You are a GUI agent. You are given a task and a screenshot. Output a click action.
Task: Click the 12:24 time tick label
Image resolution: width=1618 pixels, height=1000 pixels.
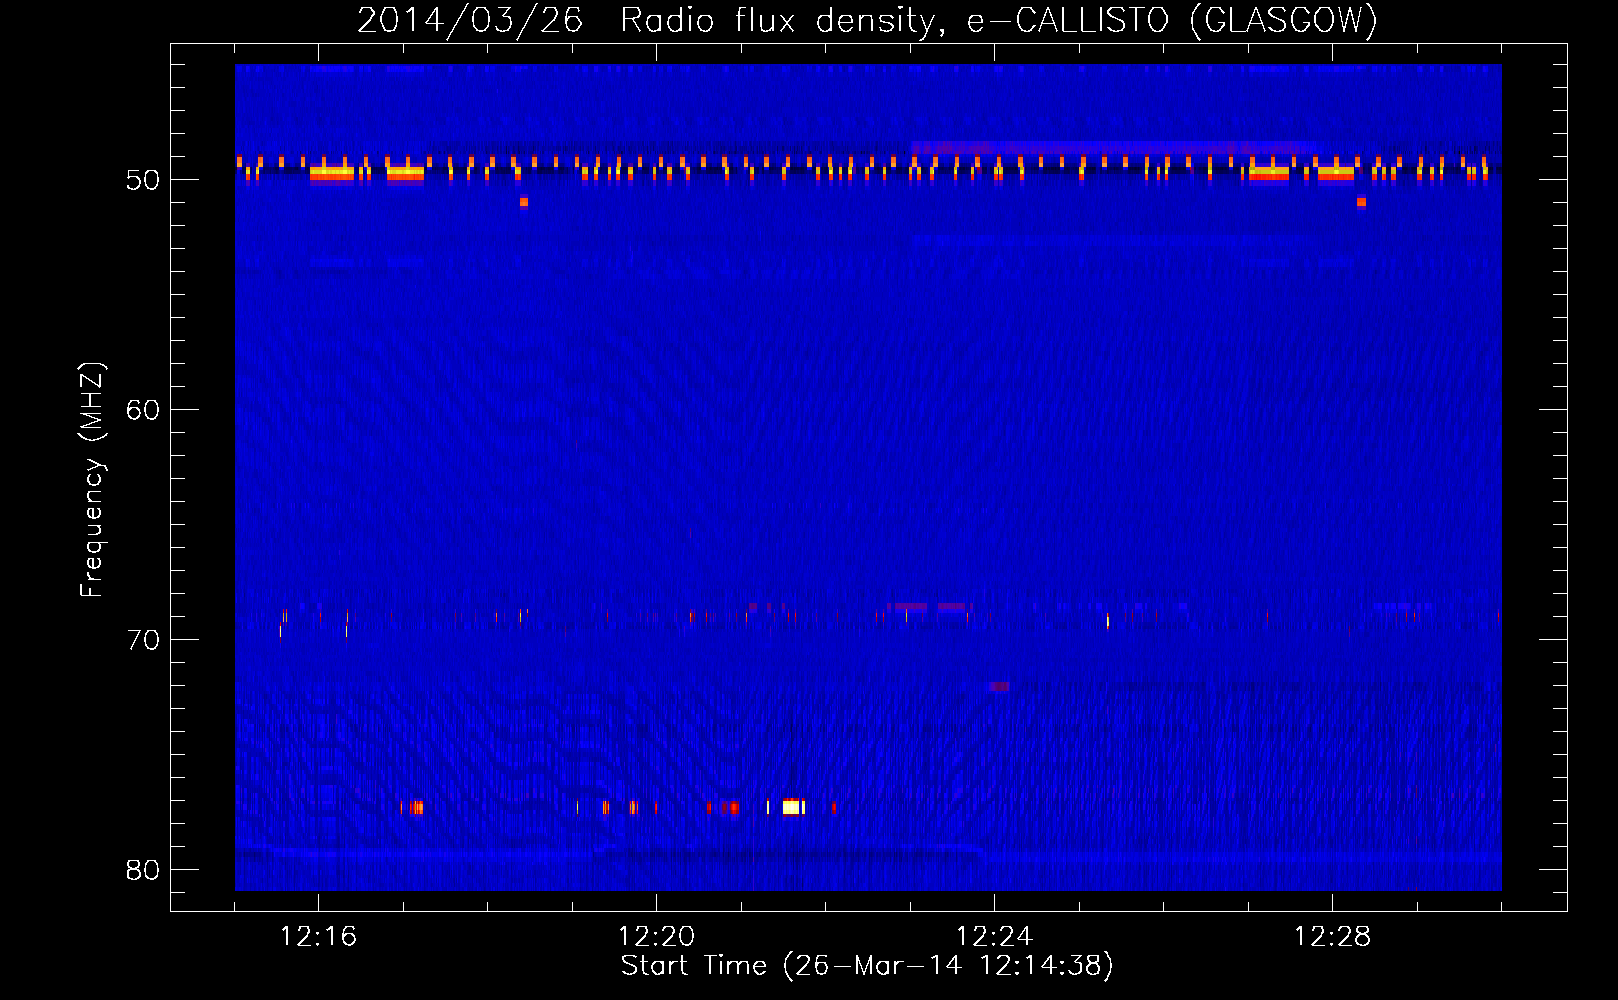pos(994,937)
